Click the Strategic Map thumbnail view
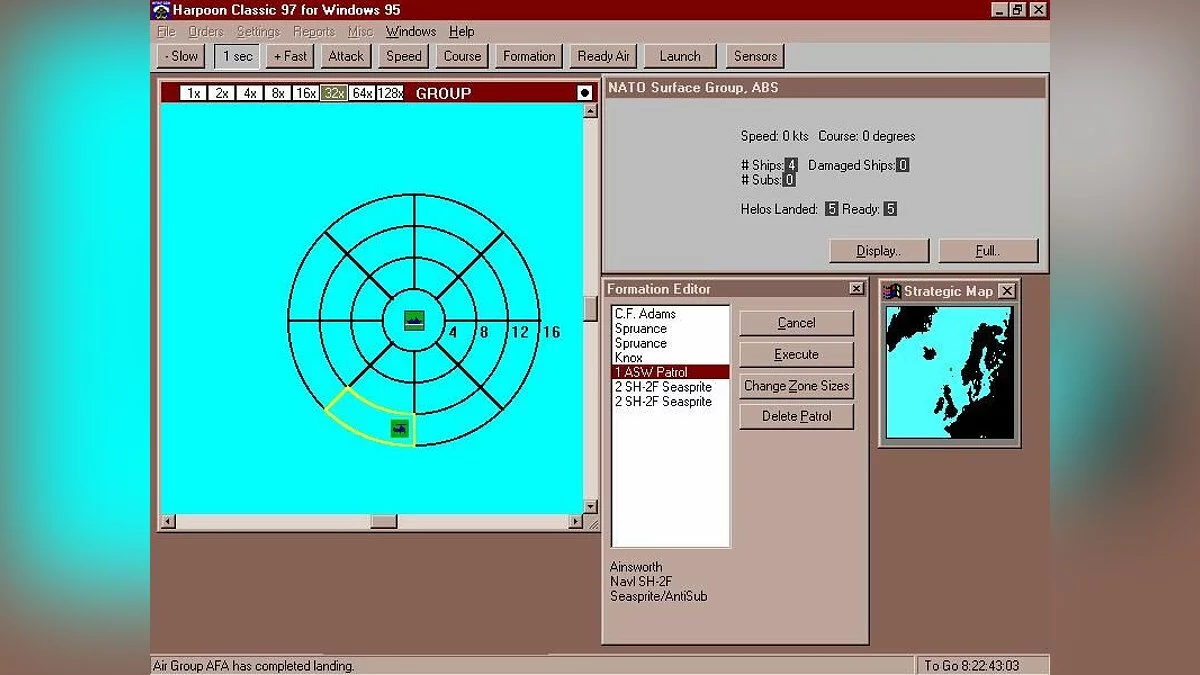This screenshot has width=1200, height=675. pyautogui.click(x=949, y=372)
